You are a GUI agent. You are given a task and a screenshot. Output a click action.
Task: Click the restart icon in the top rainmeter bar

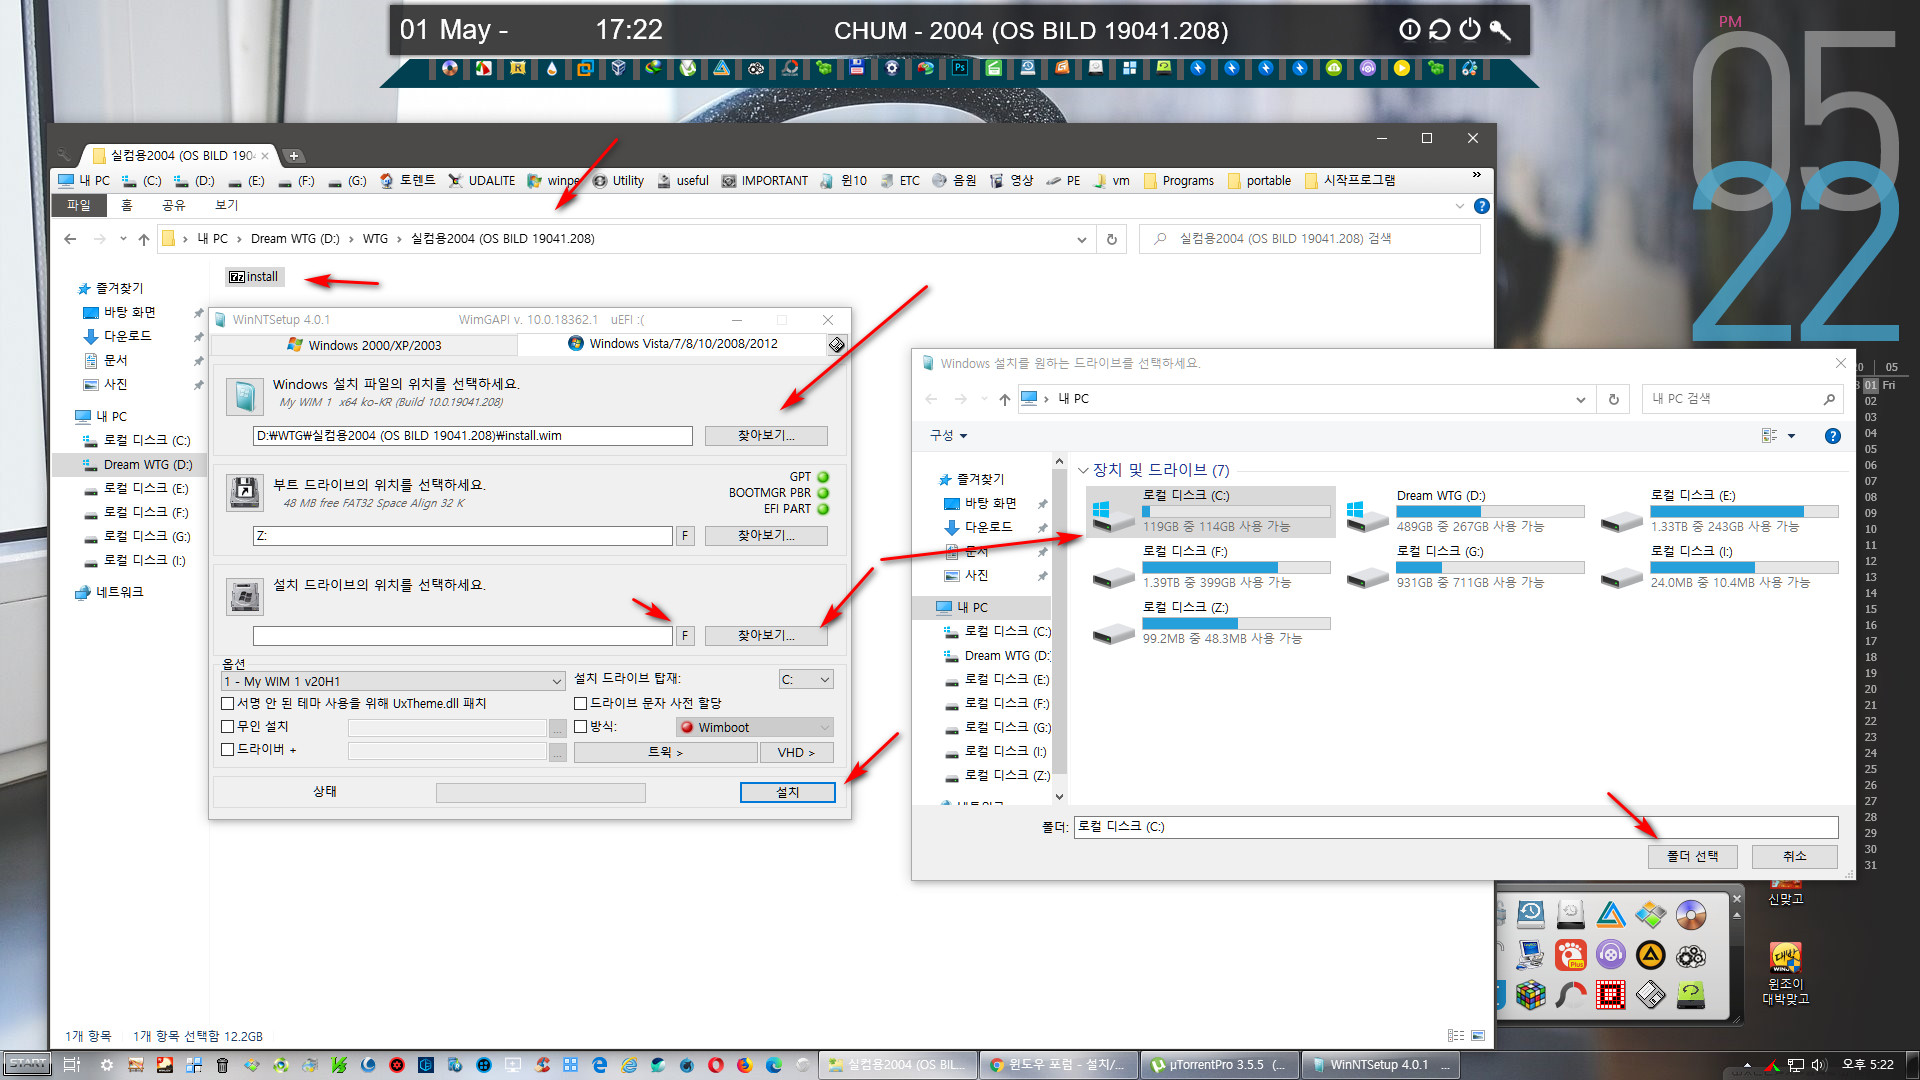coord(1439,30)
